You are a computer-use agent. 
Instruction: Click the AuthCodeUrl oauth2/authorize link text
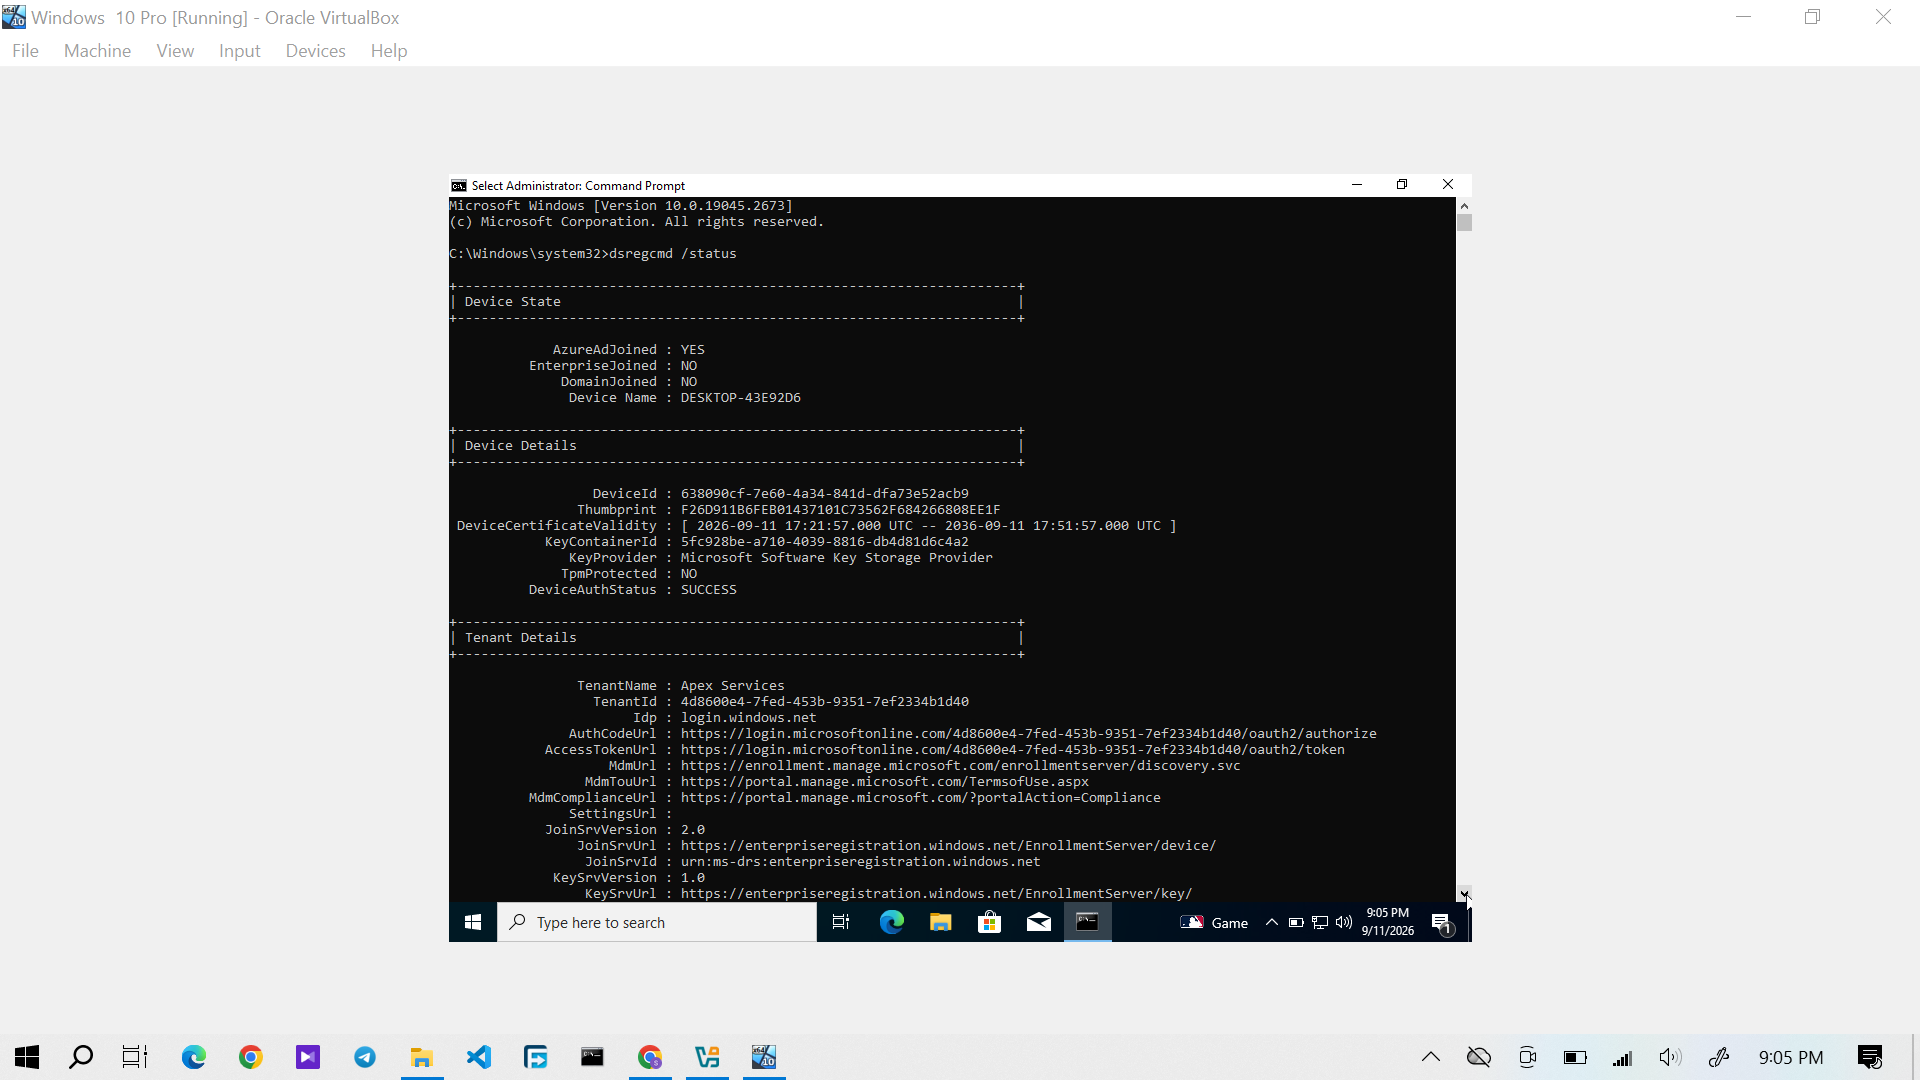tap(1029, 733)
